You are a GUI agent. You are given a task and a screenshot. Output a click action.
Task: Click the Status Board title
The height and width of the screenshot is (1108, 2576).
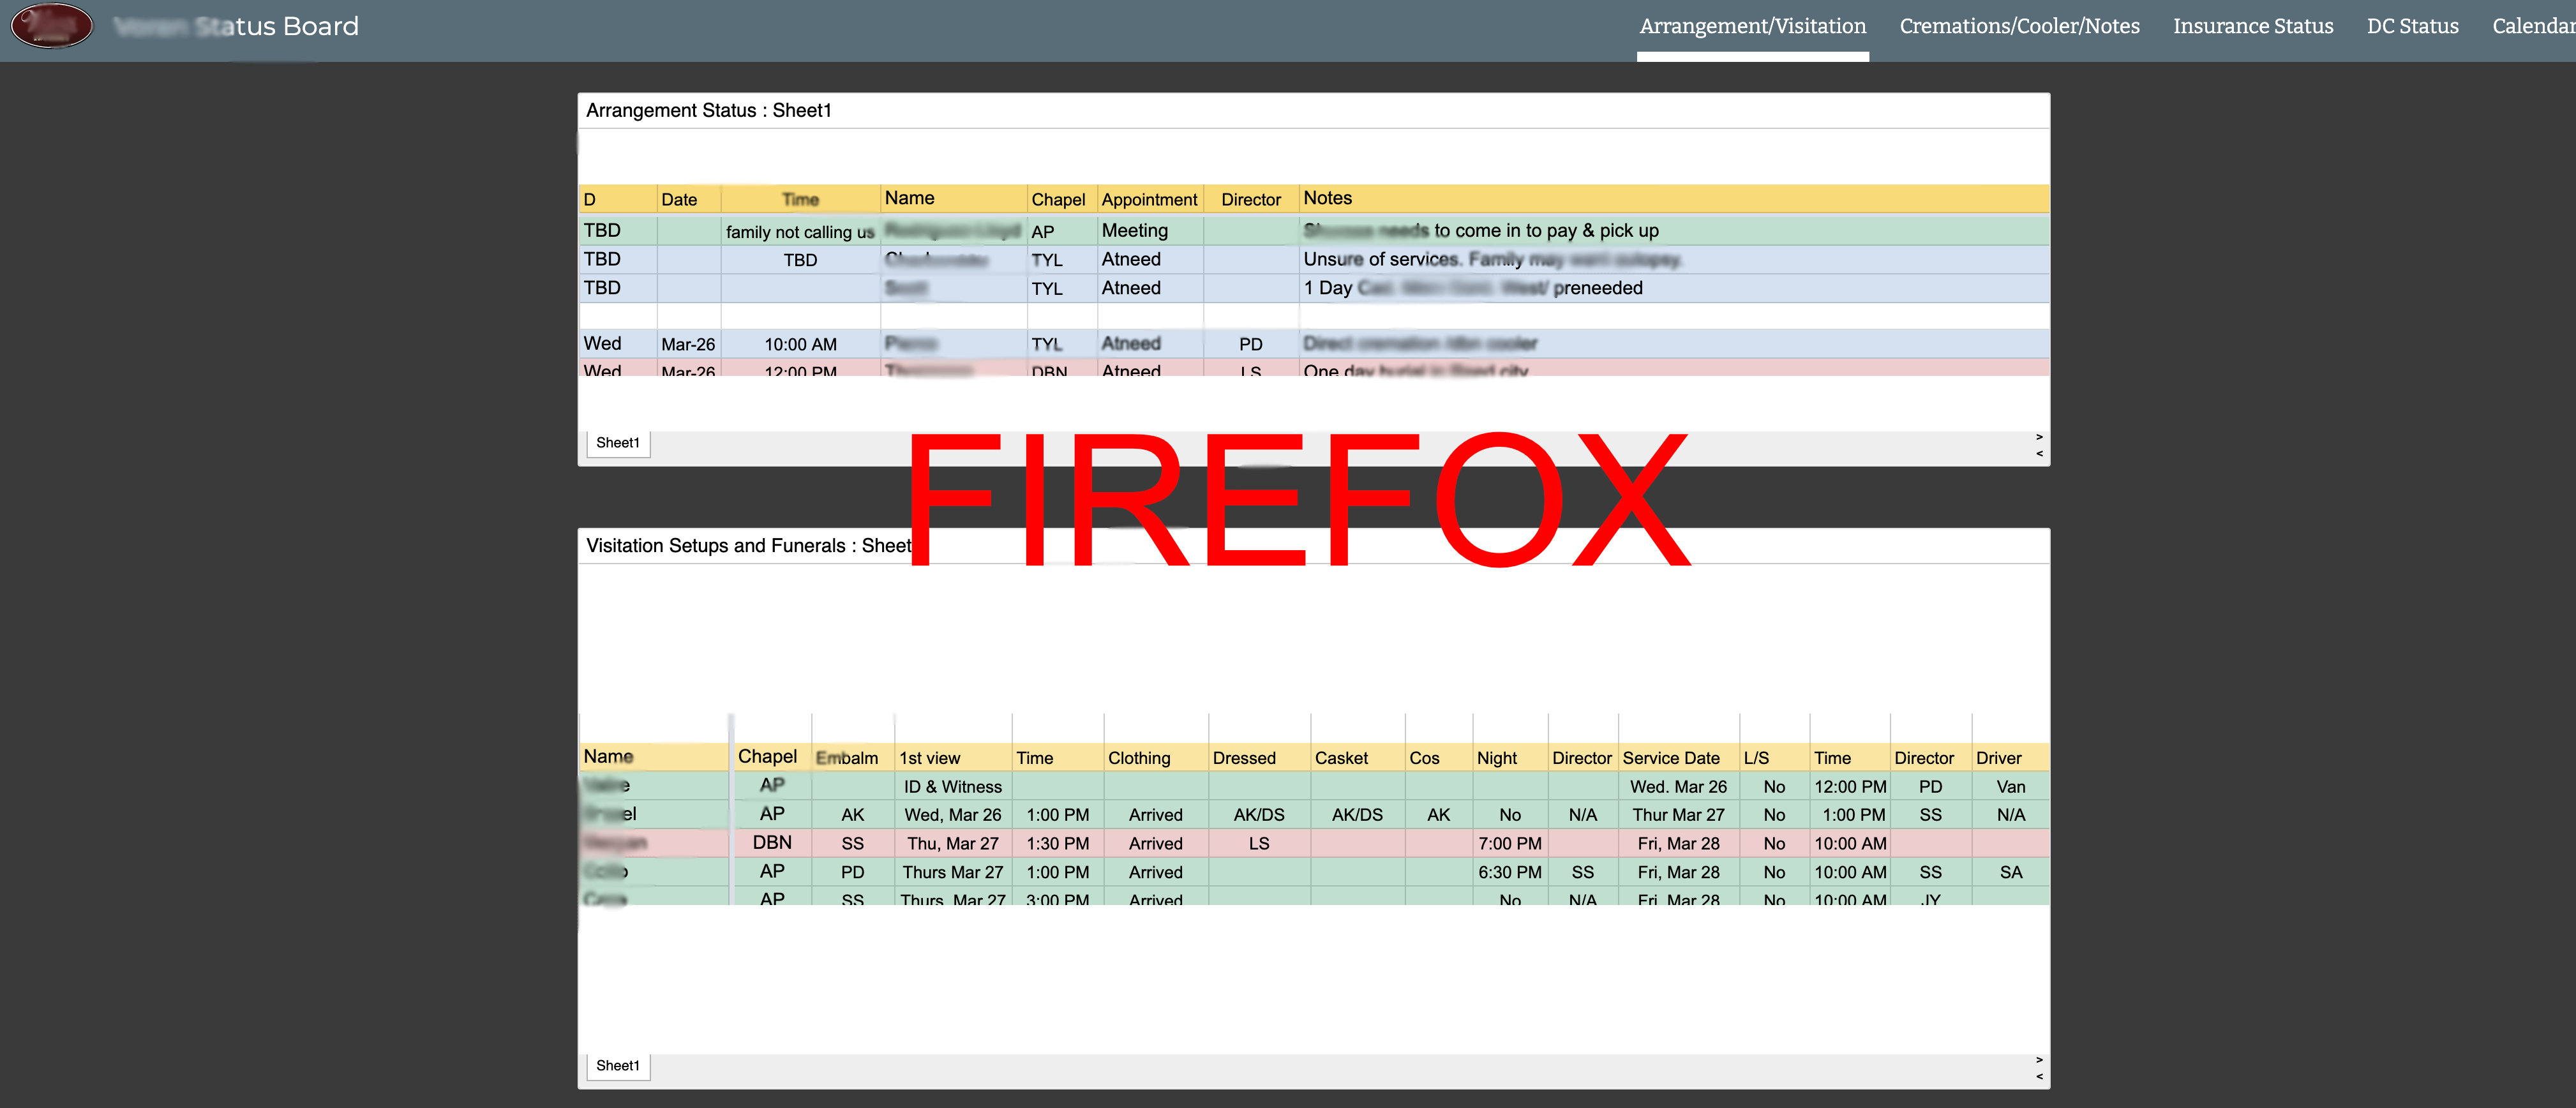236,26
